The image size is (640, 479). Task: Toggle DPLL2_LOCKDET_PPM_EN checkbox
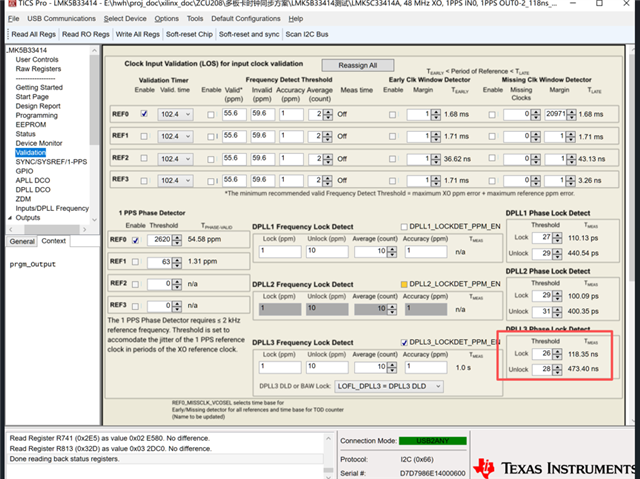click(x=404, y=284)
